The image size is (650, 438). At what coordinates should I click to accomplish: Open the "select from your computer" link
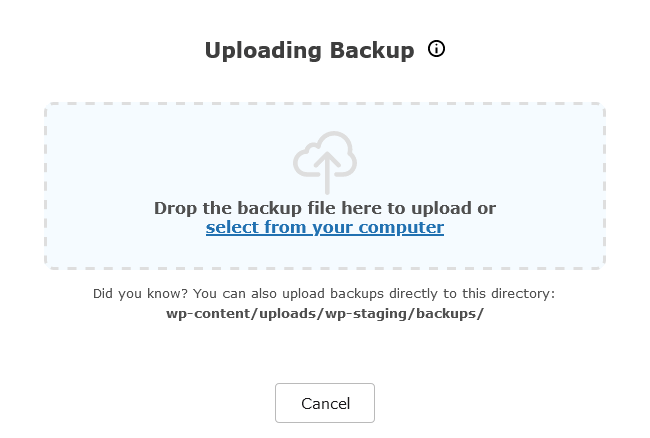(325, 227)
